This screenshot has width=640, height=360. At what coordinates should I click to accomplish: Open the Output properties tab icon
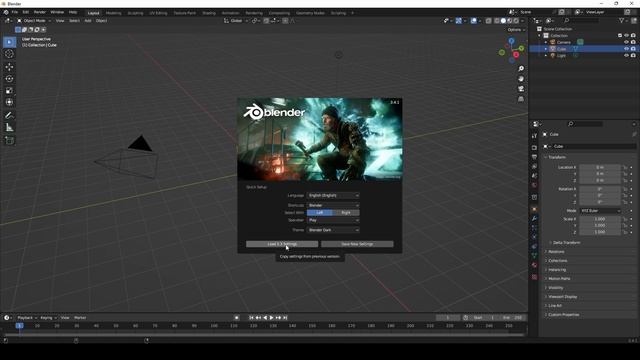point(534,157)
